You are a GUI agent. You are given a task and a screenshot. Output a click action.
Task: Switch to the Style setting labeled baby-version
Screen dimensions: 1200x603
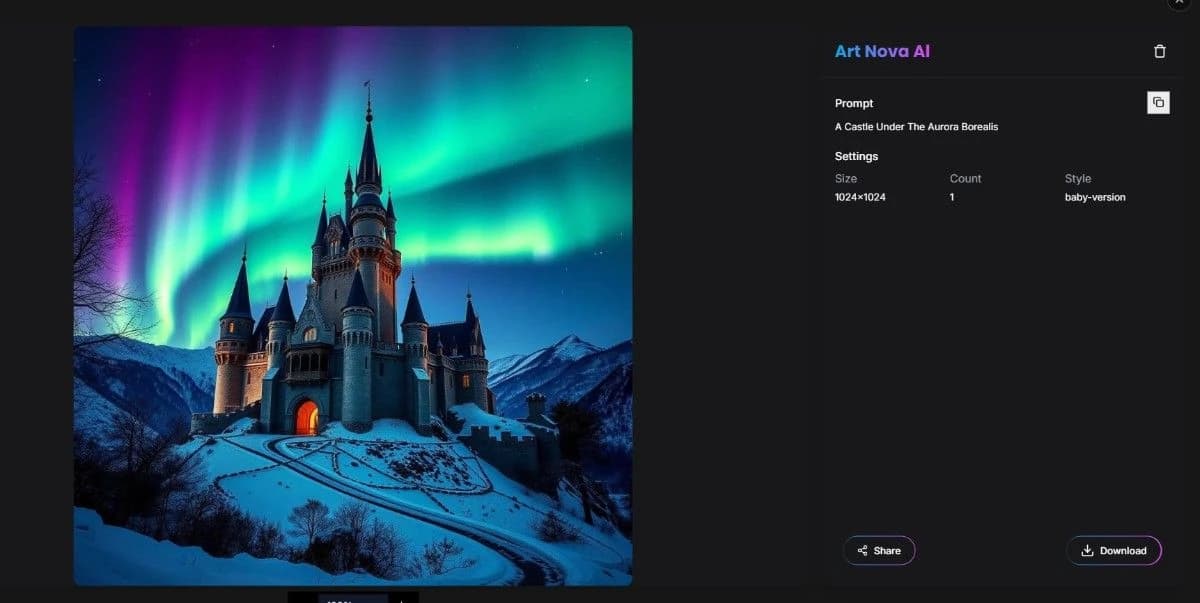pos(1095,197)
